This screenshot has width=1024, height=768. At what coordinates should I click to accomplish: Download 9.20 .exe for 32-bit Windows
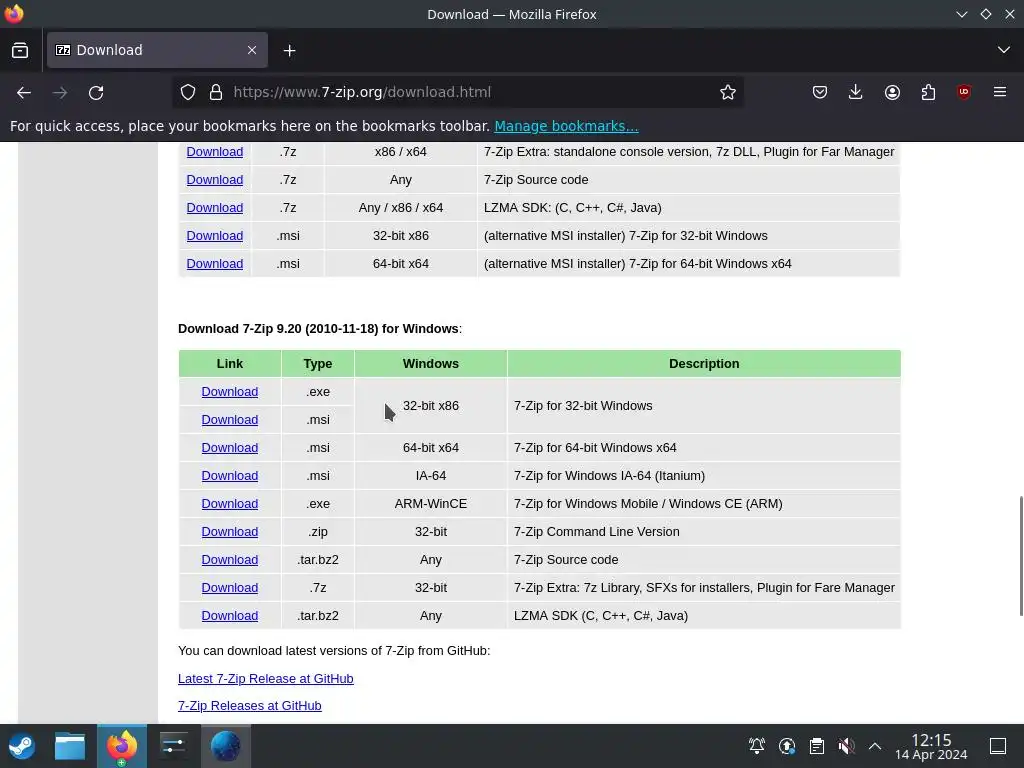(230, 392)
